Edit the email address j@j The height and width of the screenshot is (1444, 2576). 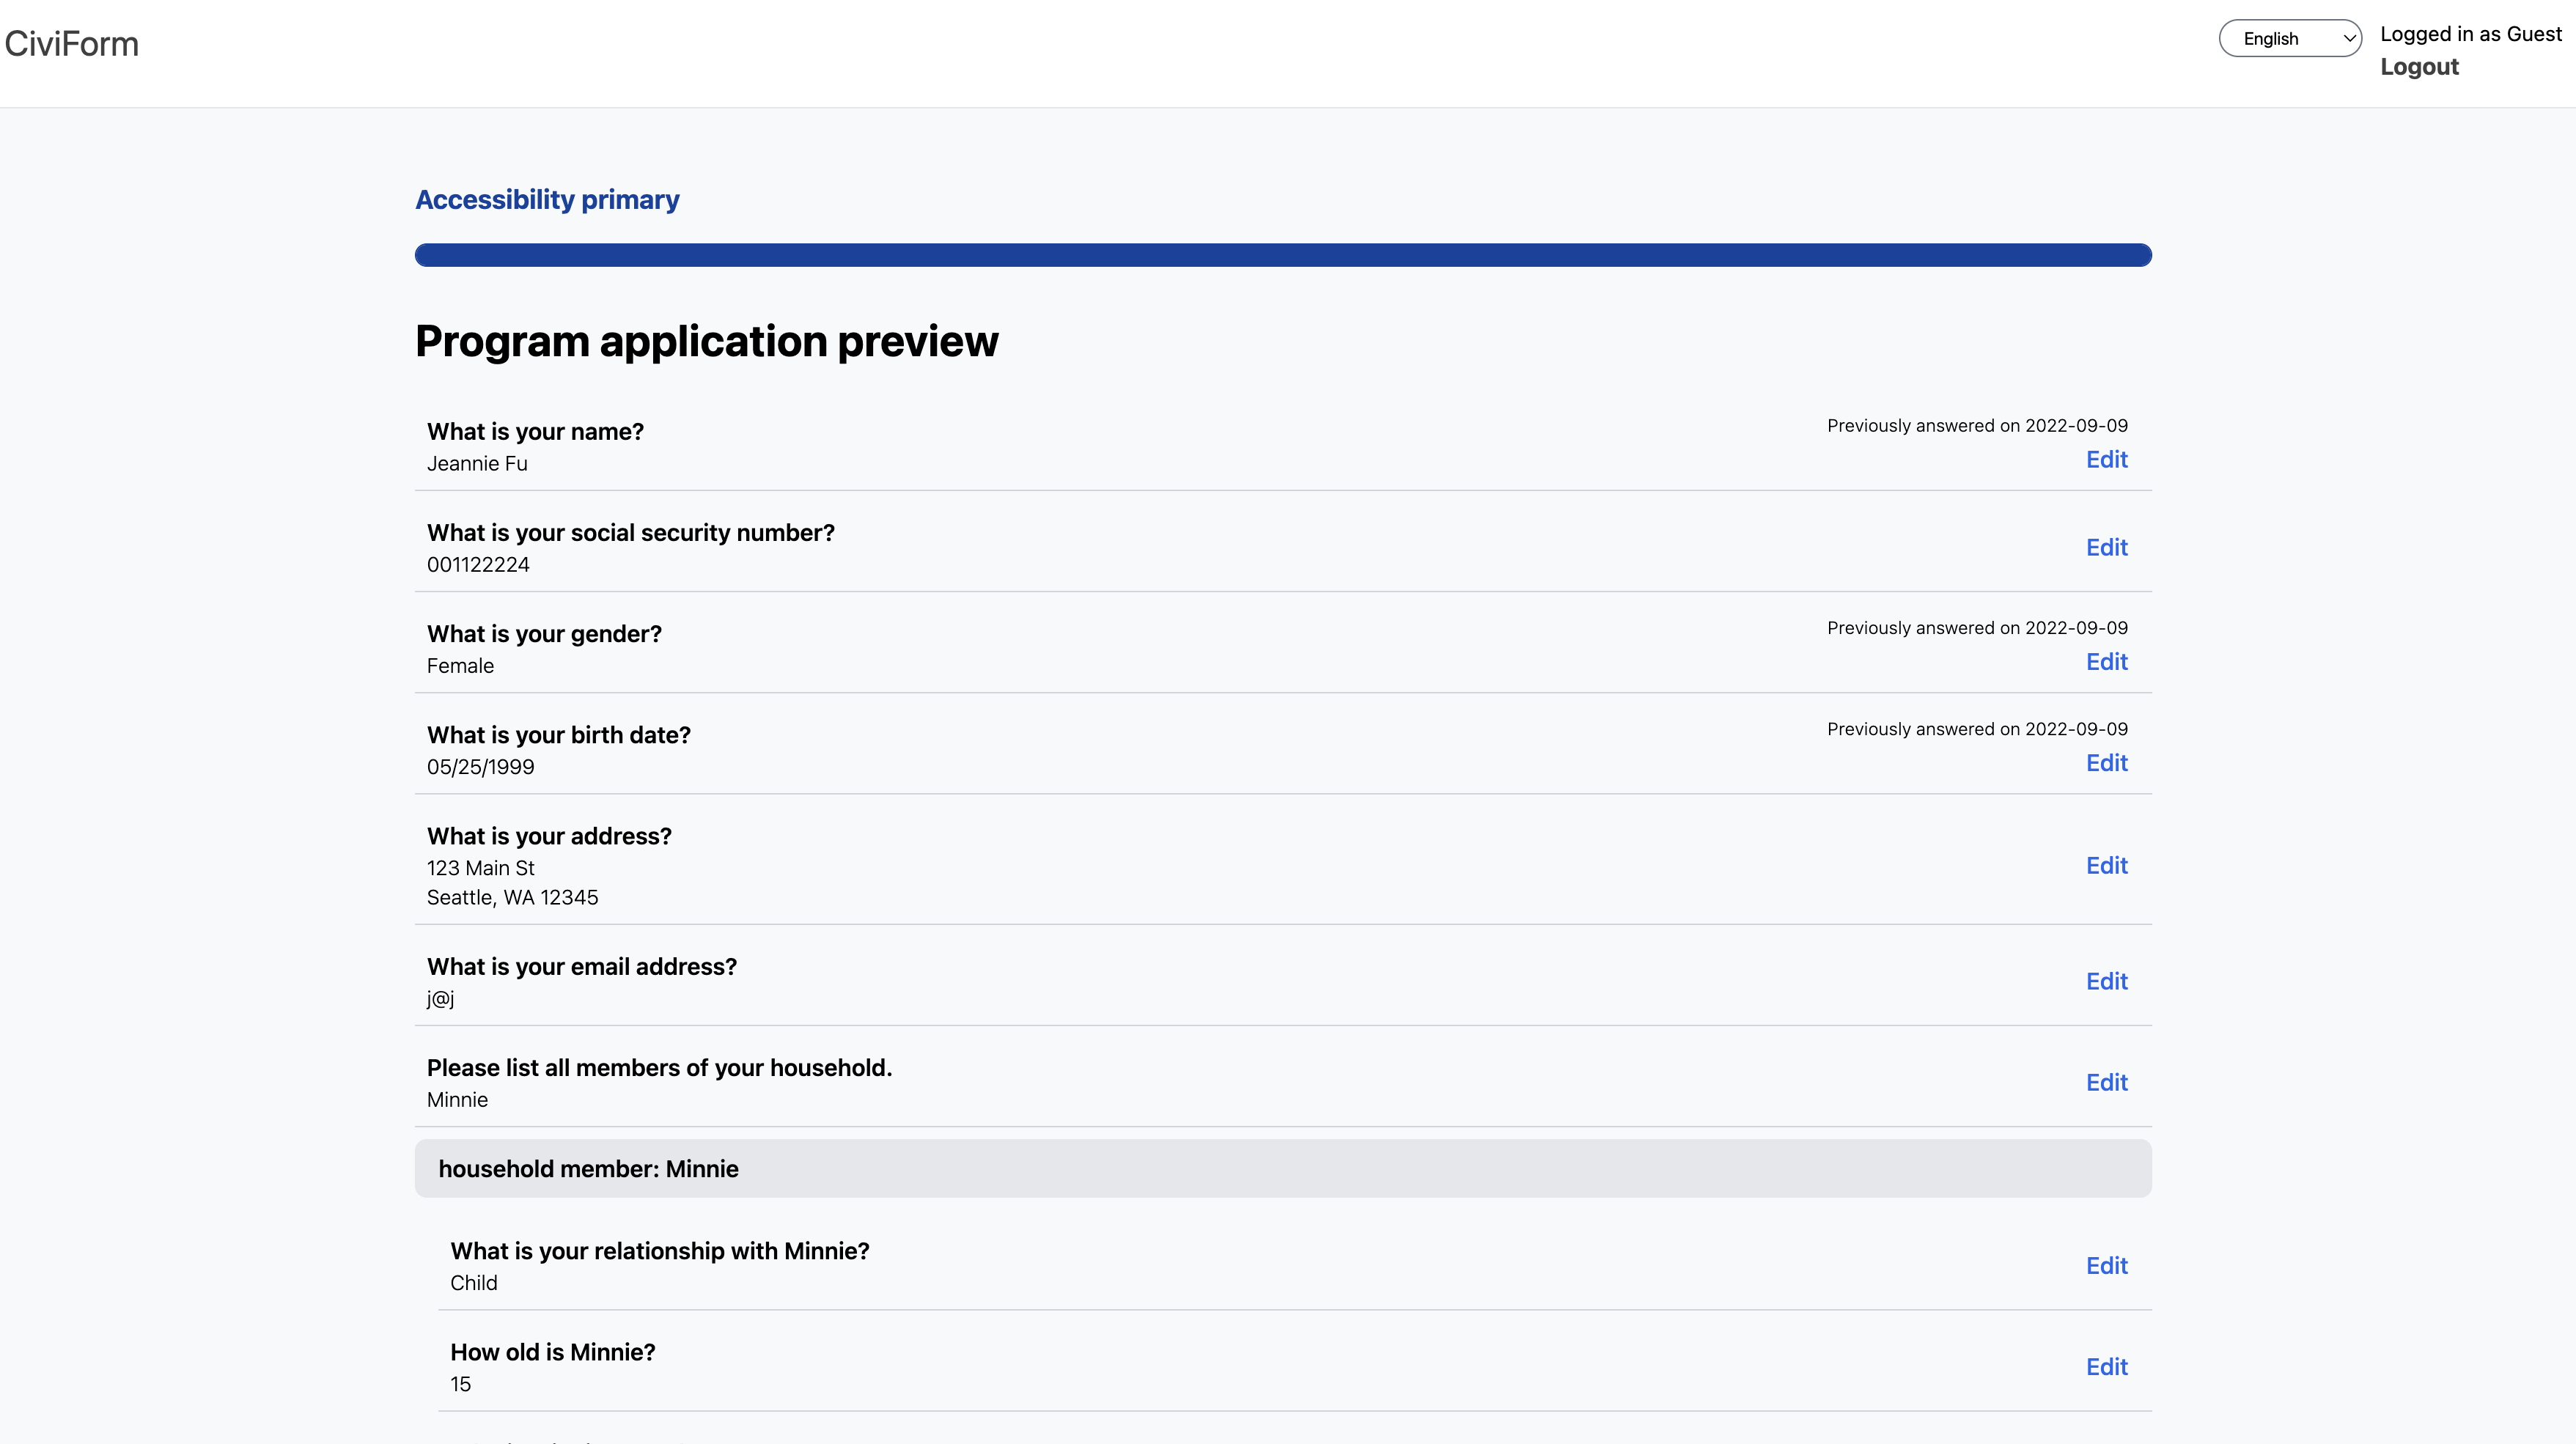2107,981
